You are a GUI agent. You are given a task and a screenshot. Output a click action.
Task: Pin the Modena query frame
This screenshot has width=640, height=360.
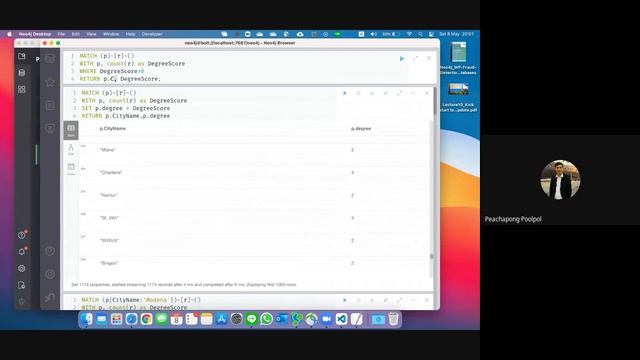[x=386, y=300]
